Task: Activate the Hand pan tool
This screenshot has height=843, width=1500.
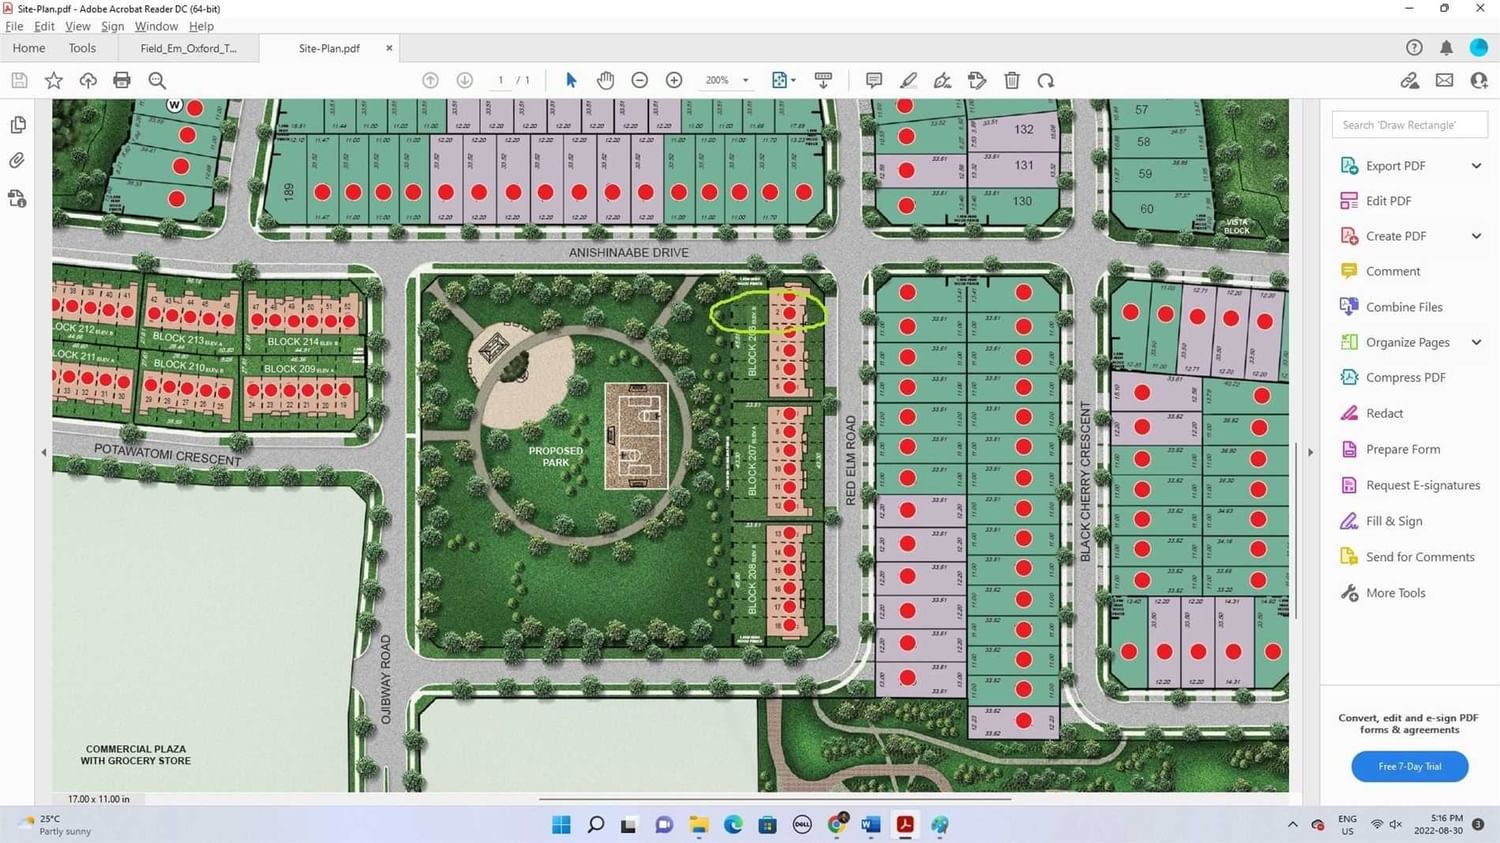Action: point(605,80)
